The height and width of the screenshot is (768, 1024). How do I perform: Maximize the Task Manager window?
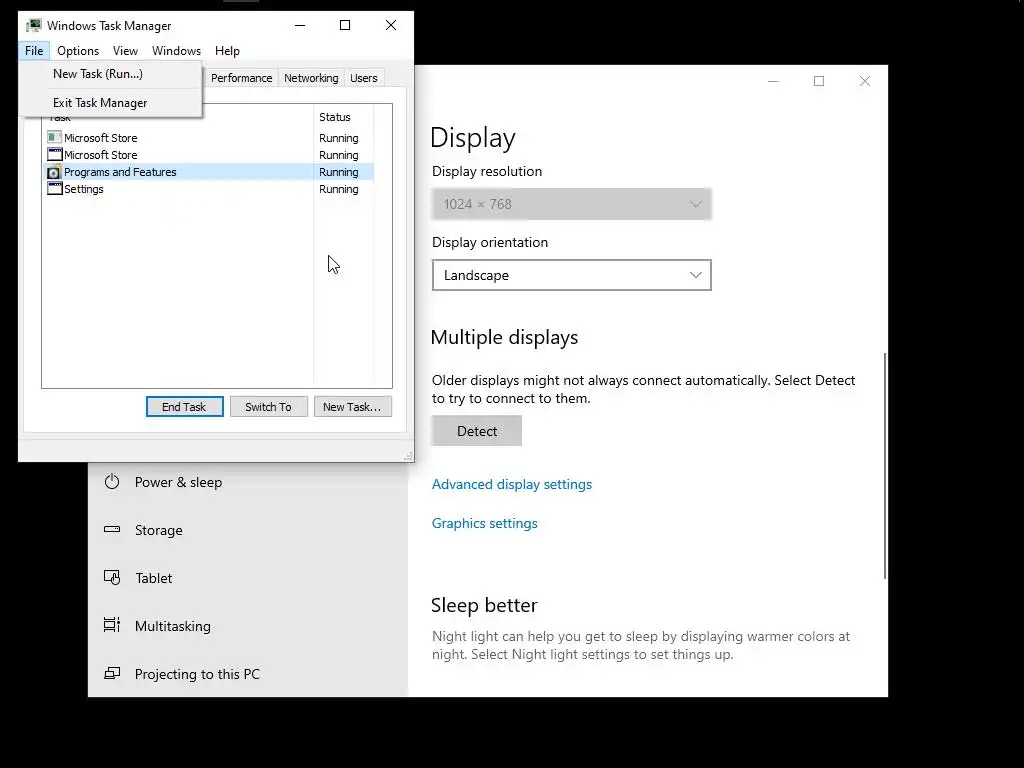345,25
